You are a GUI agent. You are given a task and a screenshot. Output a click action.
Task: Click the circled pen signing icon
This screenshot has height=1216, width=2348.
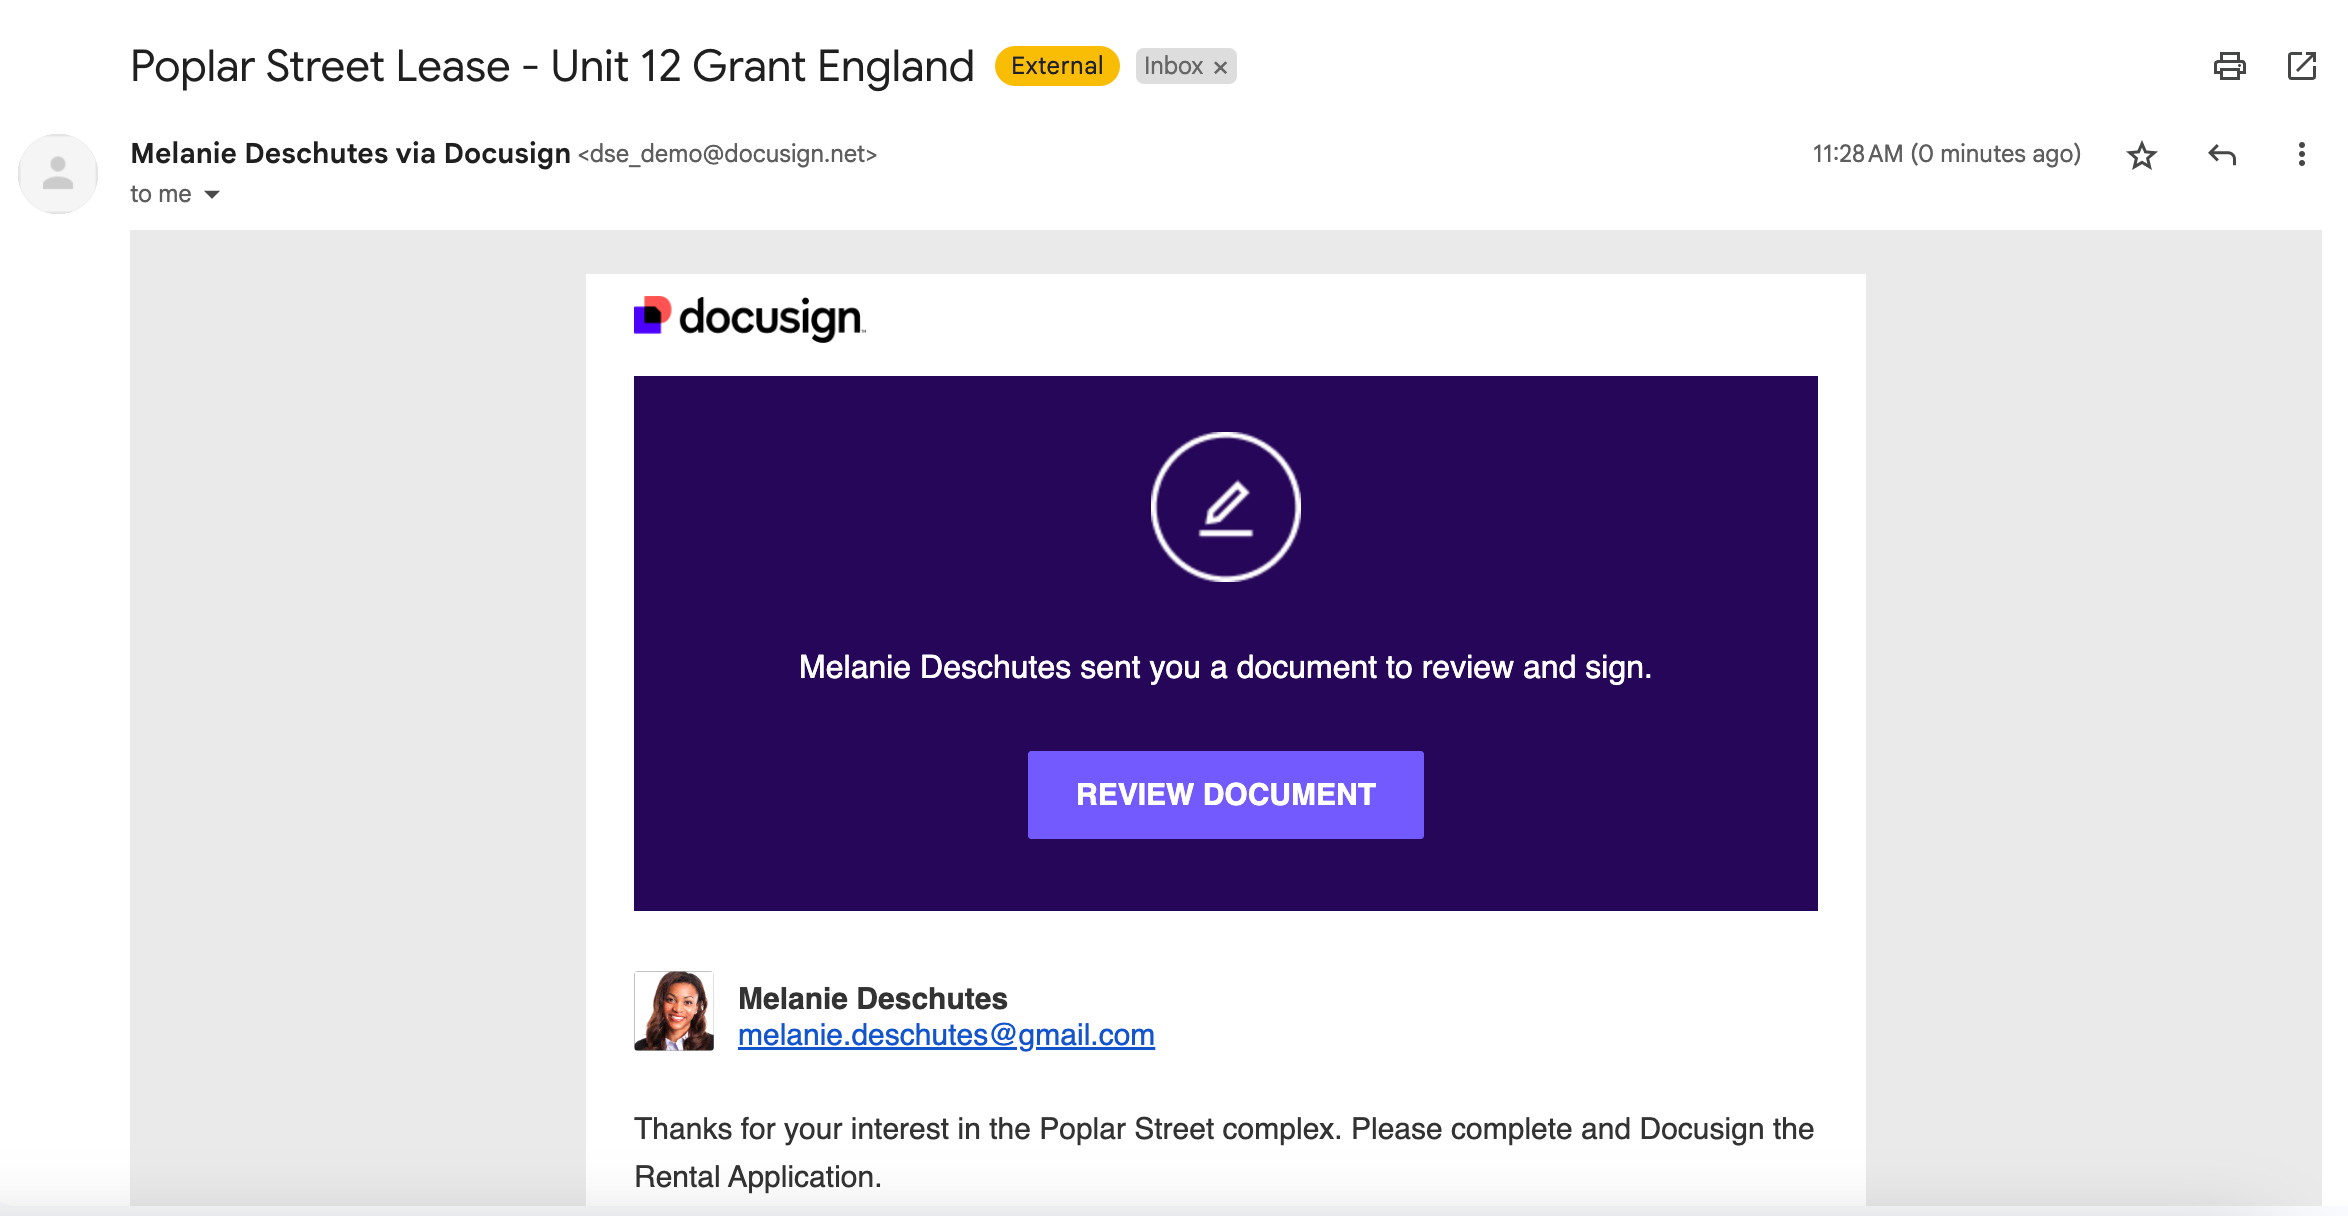[1225, 507]
